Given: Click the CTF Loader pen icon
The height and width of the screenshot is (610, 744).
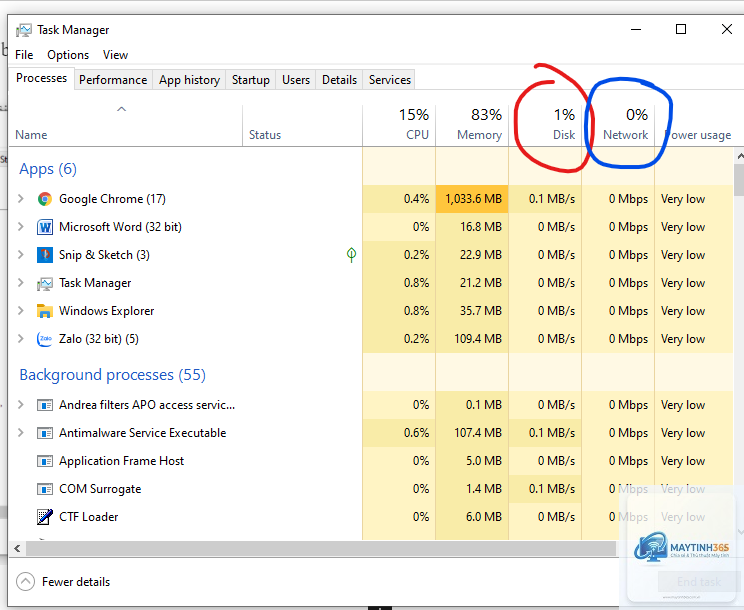Looking at the screenshot, I should (x=45, y=517).
